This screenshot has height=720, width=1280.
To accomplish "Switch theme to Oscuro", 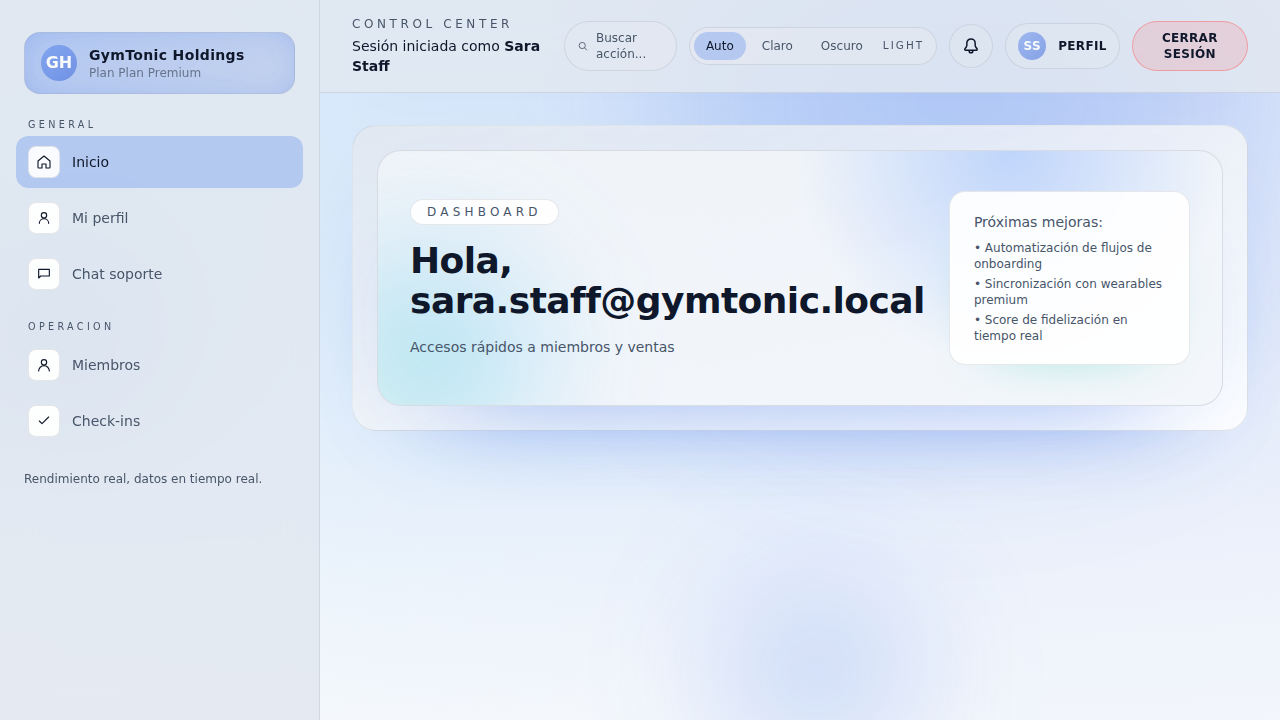I will tap(841, 46).
